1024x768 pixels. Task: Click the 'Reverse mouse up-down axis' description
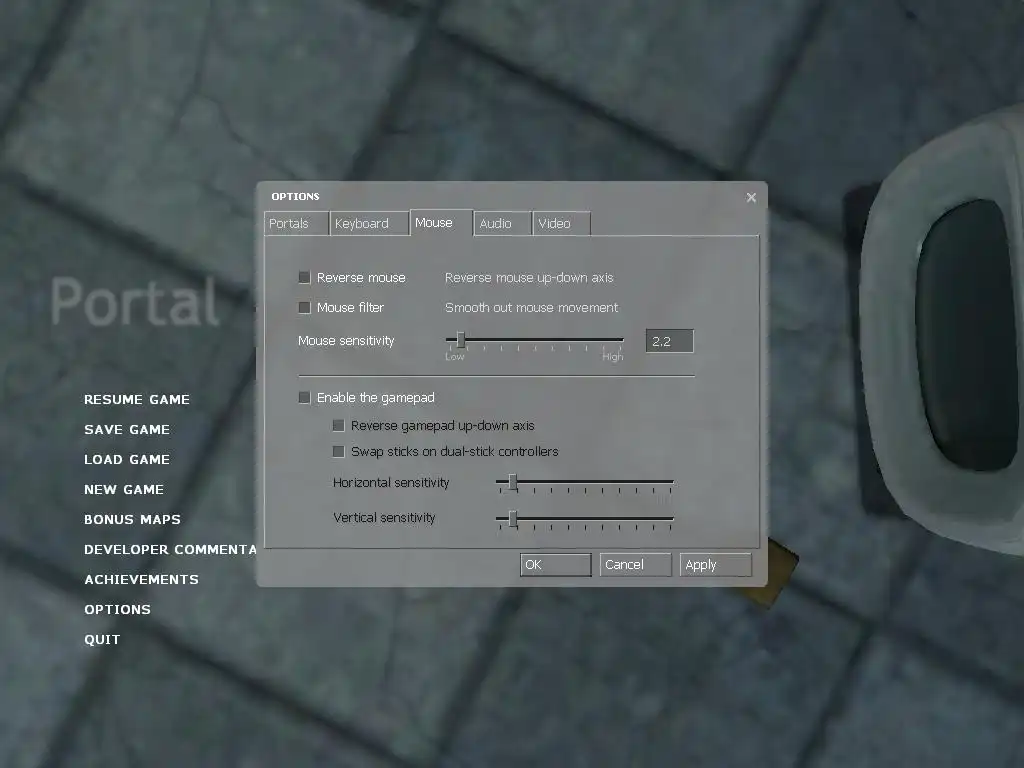coord(529,278)
